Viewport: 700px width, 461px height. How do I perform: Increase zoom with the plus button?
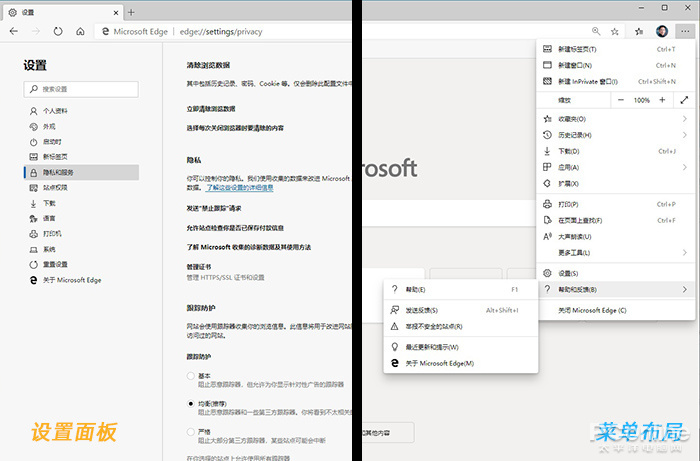662,100
